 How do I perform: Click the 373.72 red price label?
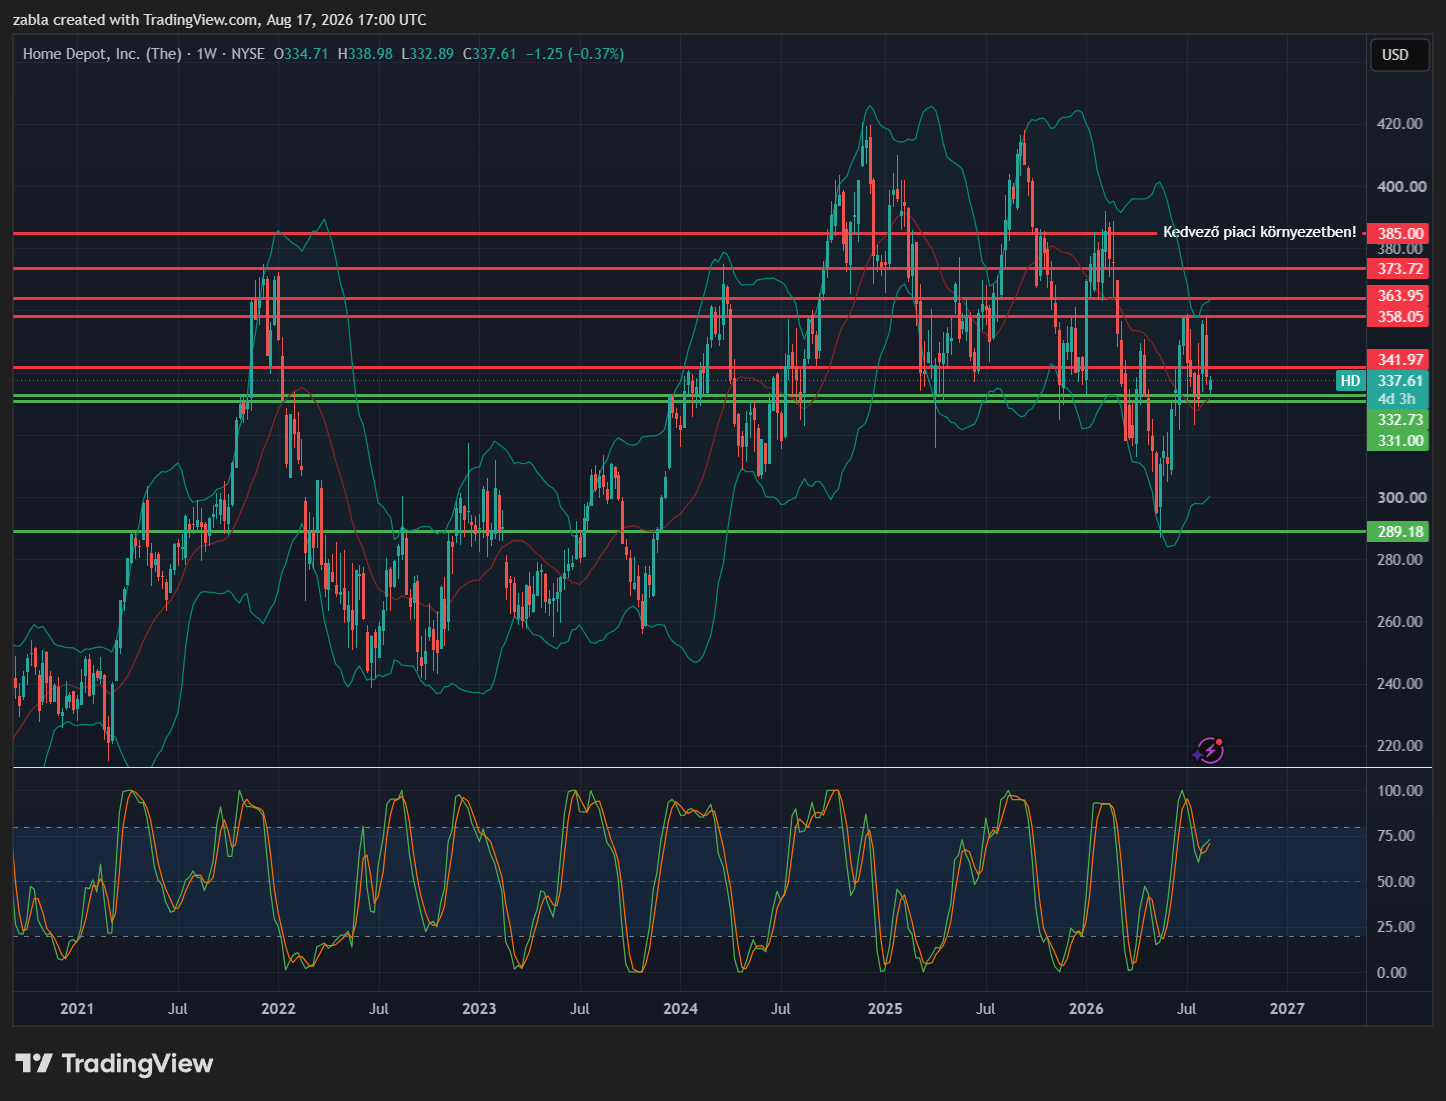[1399, 269]
